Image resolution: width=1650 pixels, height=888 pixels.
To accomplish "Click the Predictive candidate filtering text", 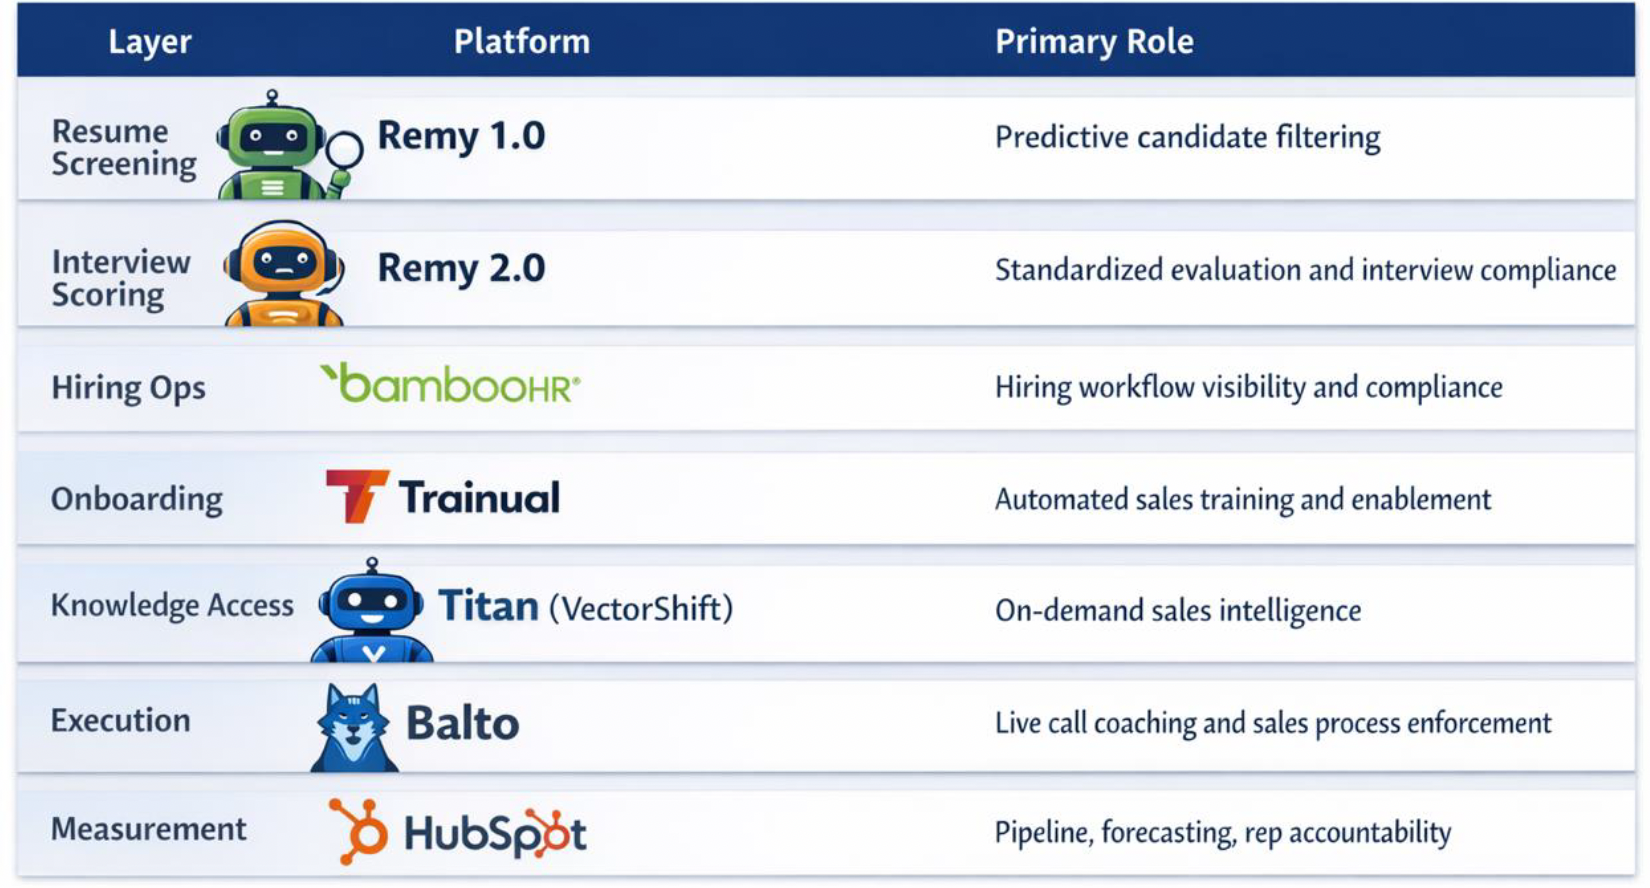I will [1187, 137].
